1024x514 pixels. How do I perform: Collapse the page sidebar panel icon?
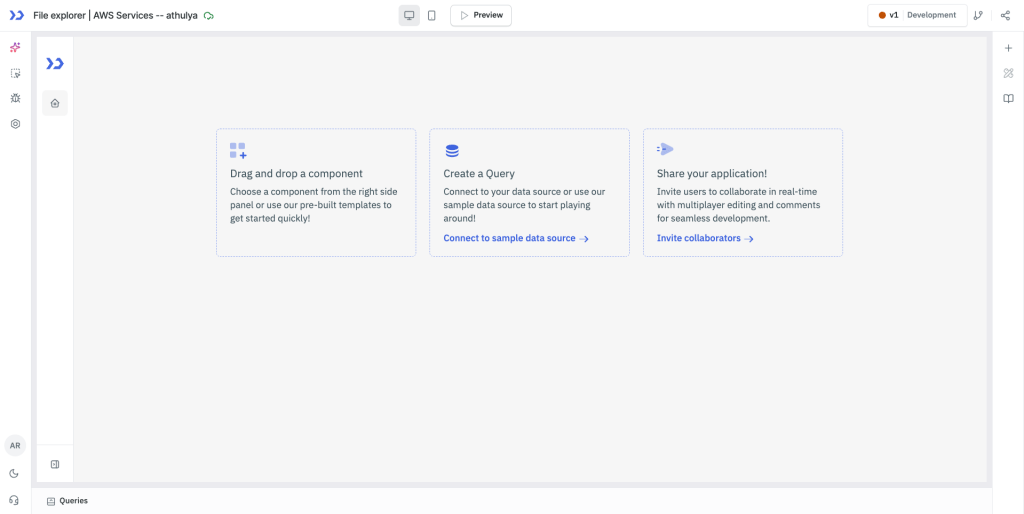pos(55,464)
